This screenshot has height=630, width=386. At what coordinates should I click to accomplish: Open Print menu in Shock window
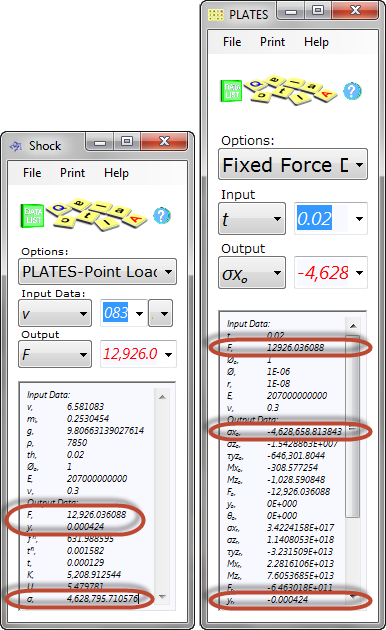click(x=72, y=173)
